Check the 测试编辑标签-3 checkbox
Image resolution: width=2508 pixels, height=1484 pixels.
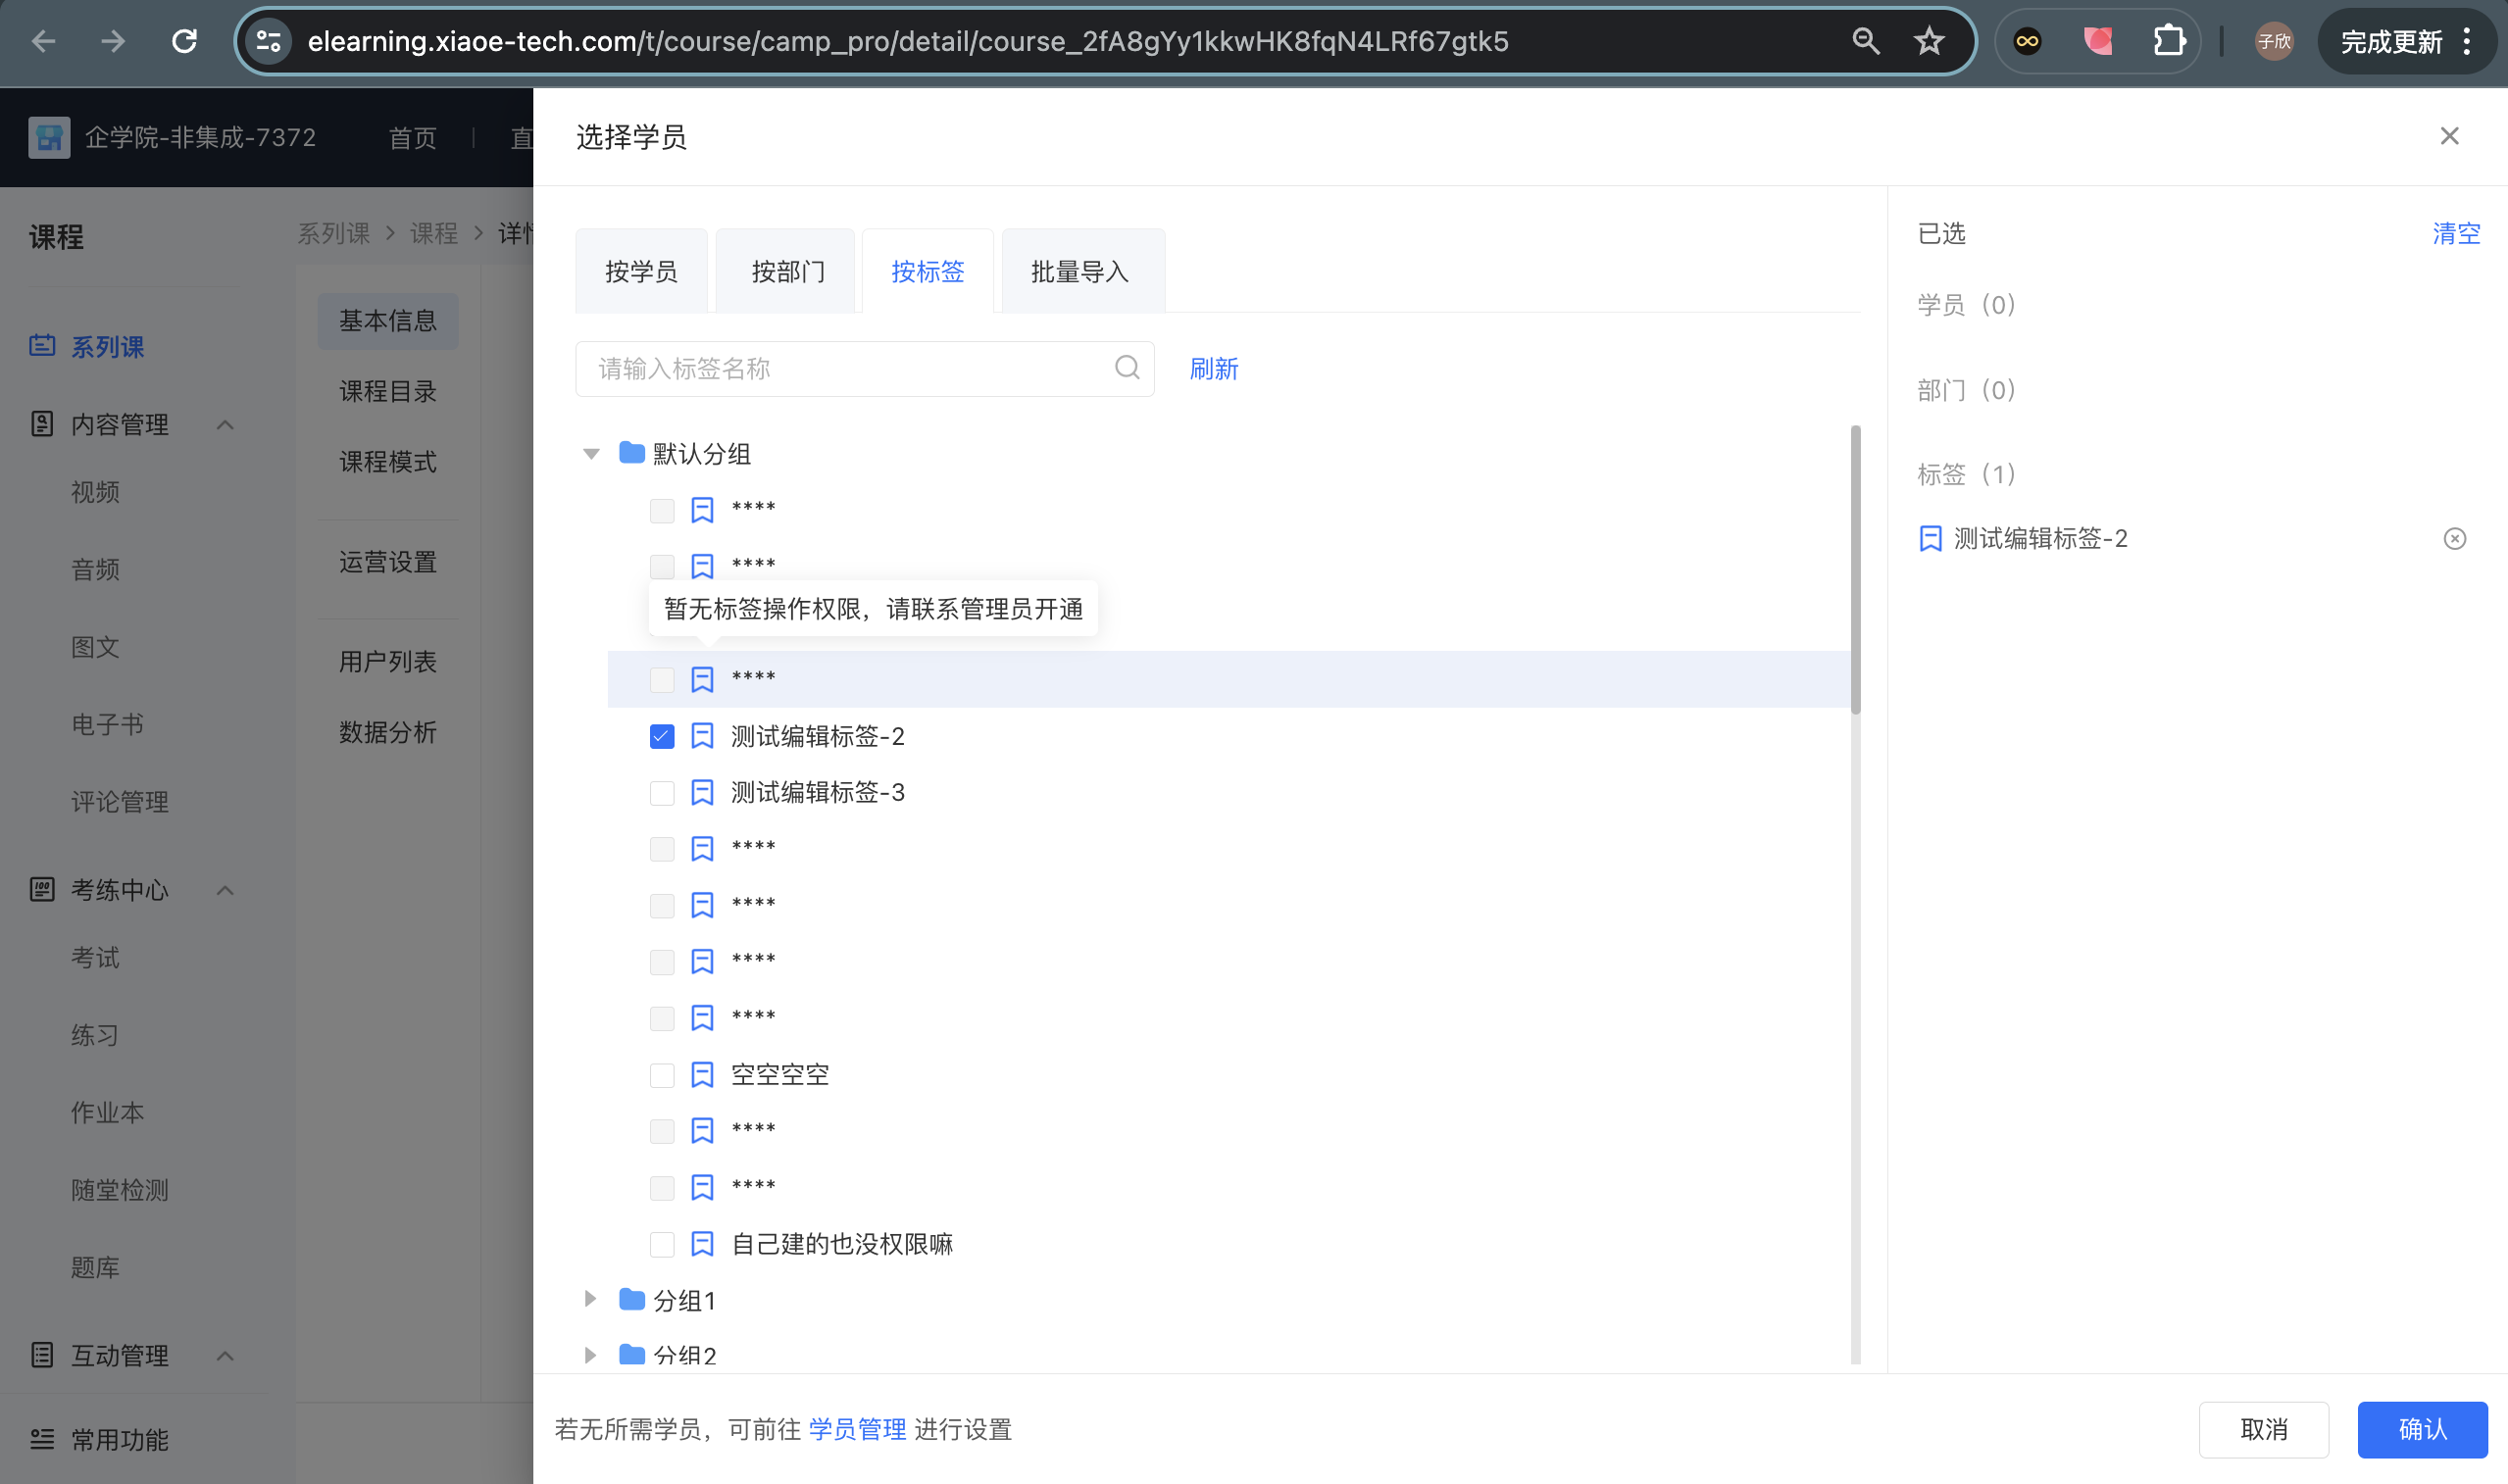[661, 793]
